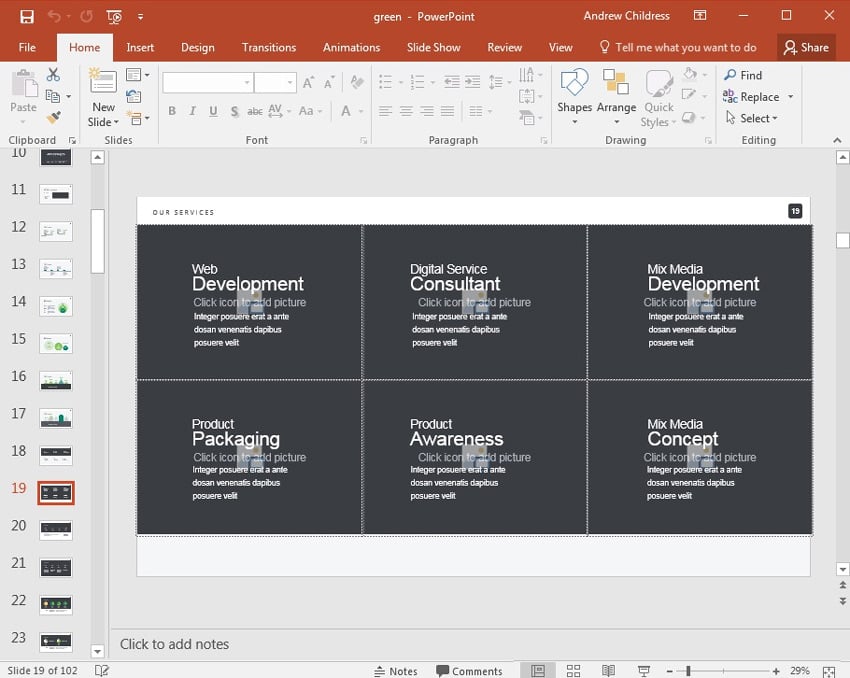Open the Select dropdown in Editing group
The width and height of the screenshot is (850, 678).
pos(758,118)
